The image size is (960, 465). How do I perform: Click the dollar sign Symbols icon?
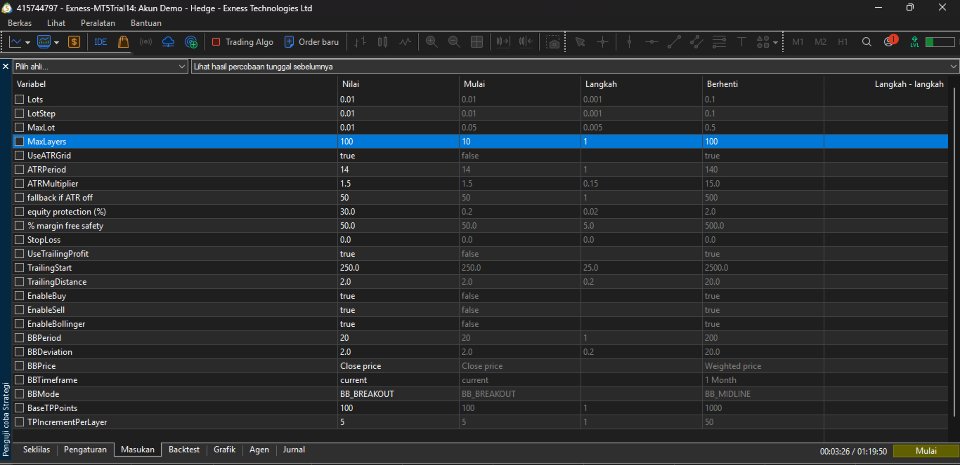point(73,42)
